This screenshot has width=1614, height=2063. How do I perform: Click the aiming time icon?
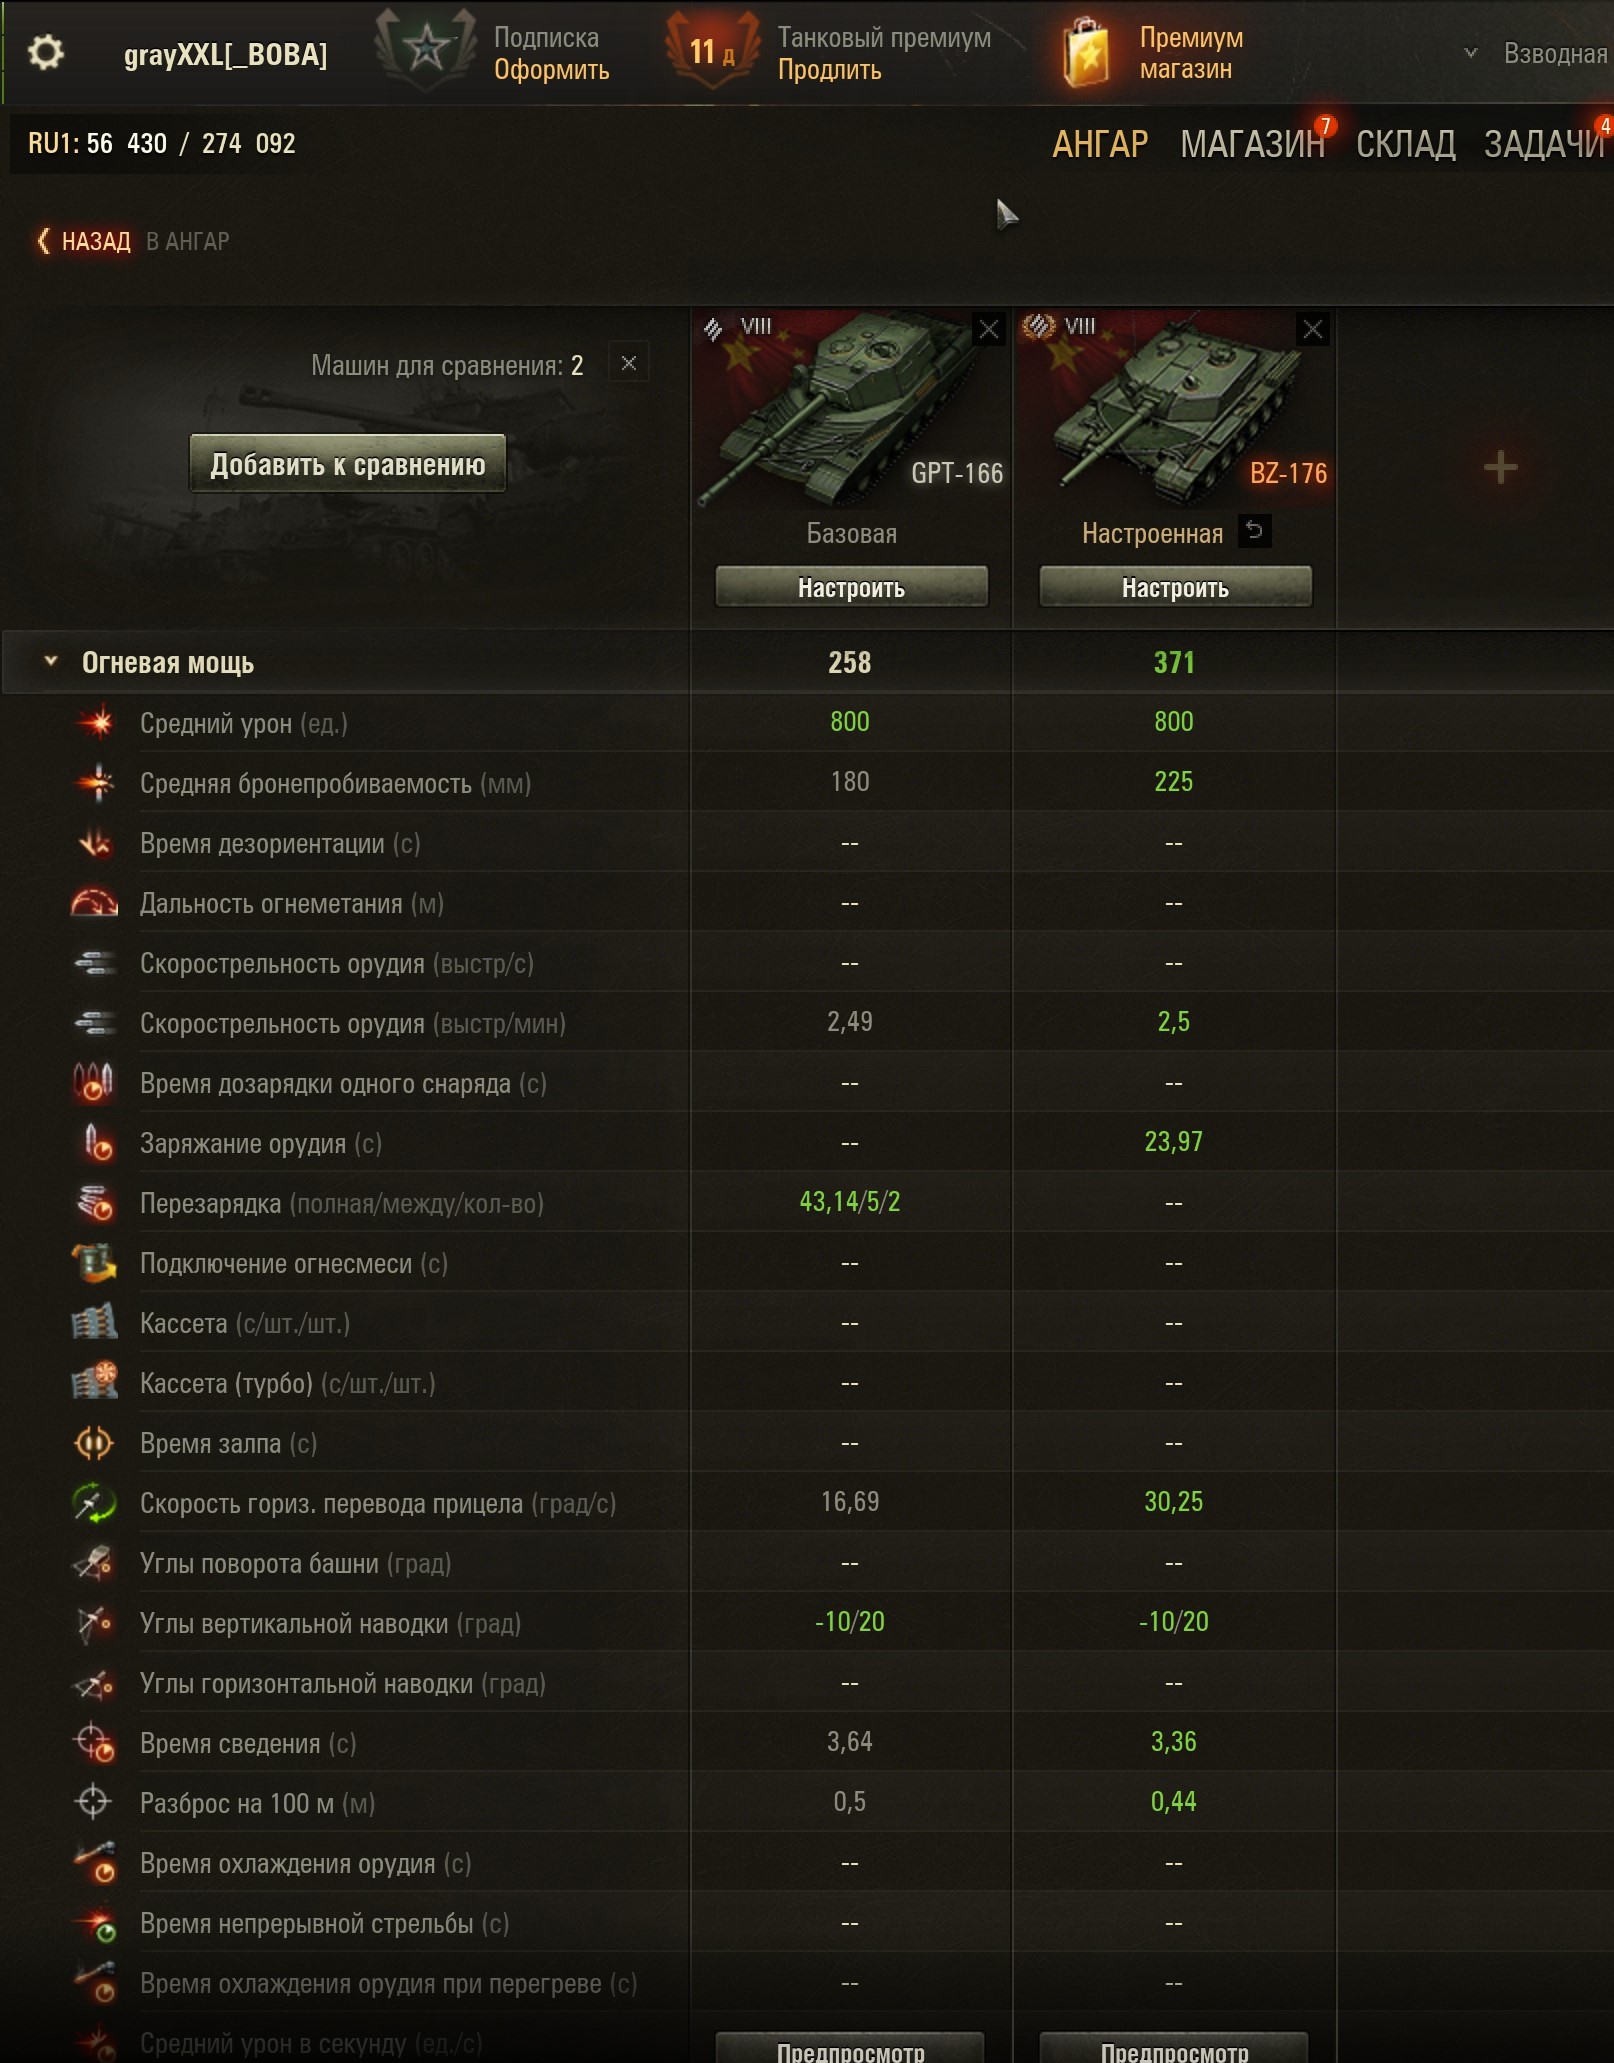(95, 1742)
